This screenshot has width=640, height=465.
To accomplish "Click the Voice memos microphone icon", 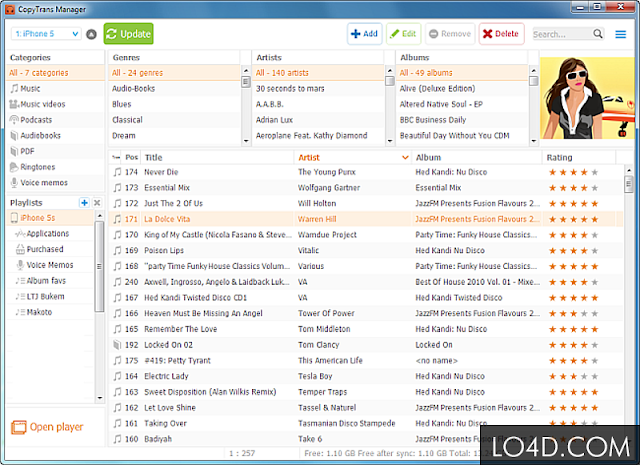I will point(14,182).
